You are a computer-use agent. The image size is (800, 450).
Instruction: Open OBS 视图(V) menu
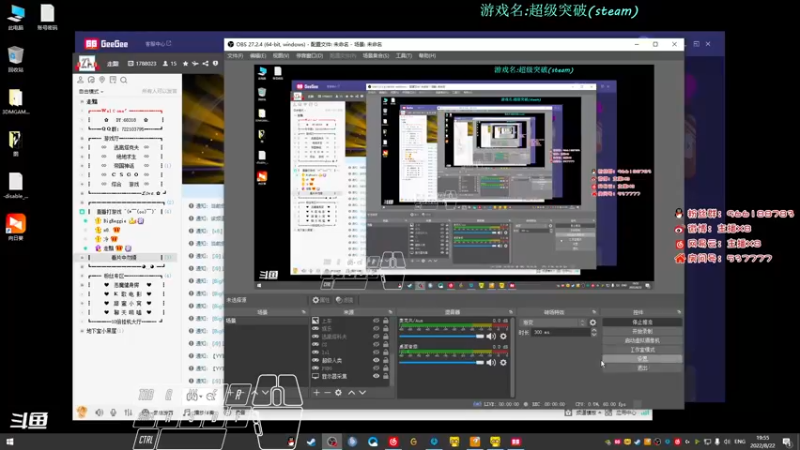[281, 56]
